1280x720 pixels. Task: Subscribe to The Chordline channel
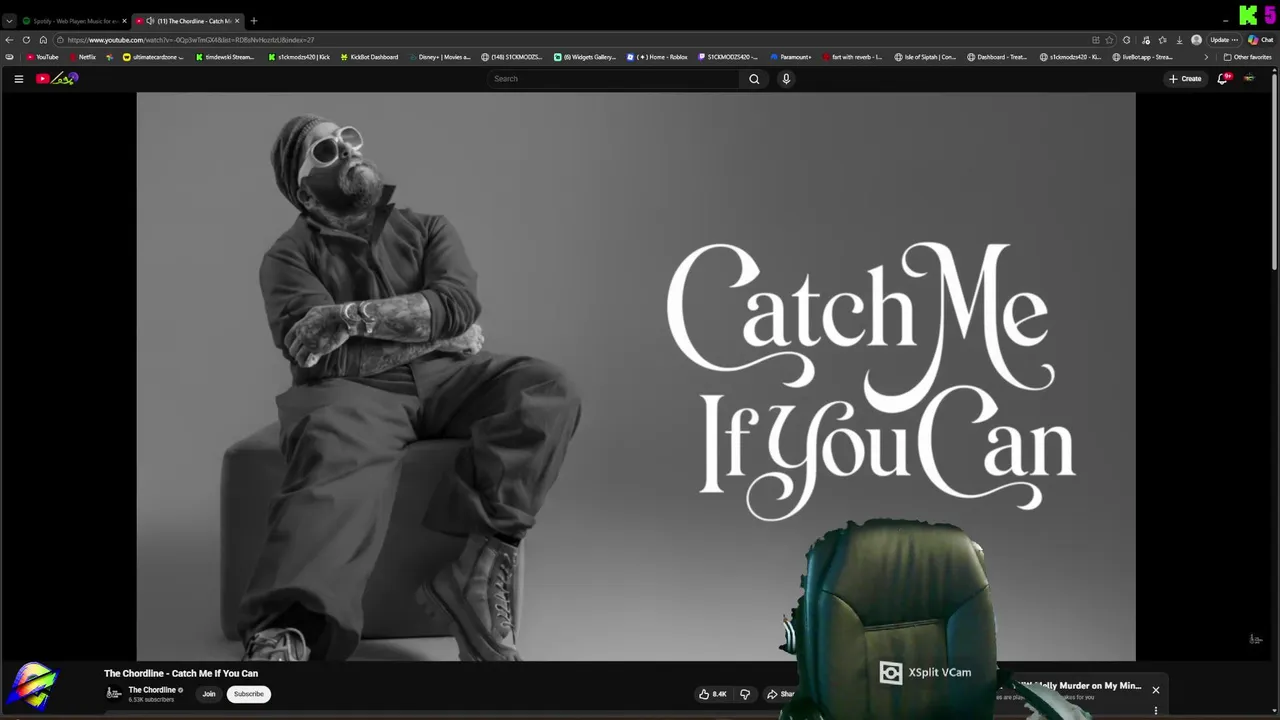pyautogui.click(x=249, y=694)
